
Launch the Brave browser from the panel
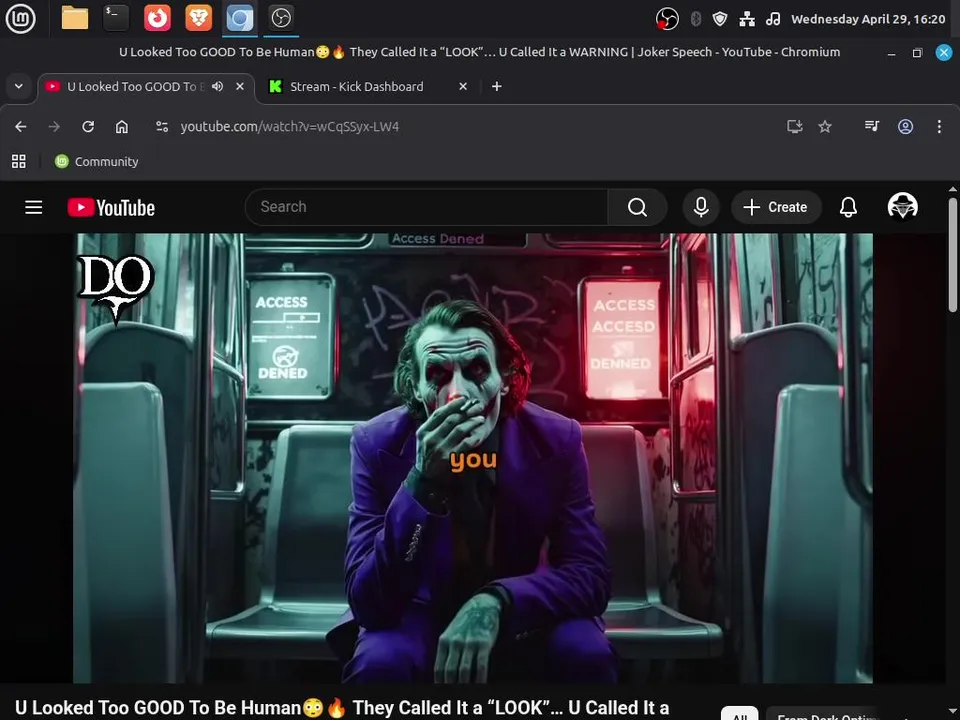pyautogui.click(x=198, y=18)
